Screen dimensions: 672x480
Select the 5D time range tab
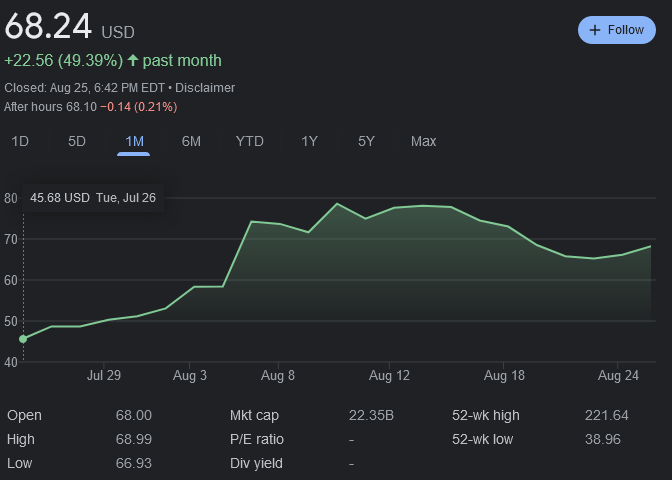click(x=77, y=141)
